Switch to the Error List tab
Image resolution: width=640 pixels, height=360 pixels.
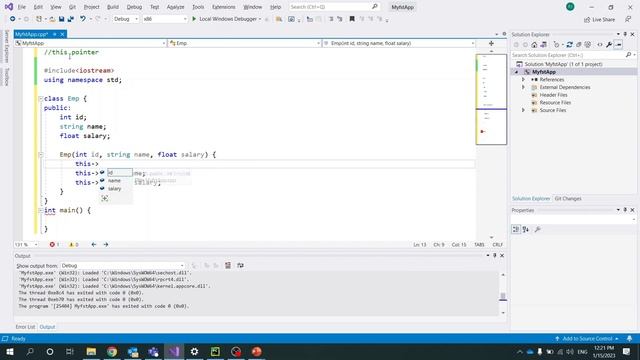(x=25, y=327)
